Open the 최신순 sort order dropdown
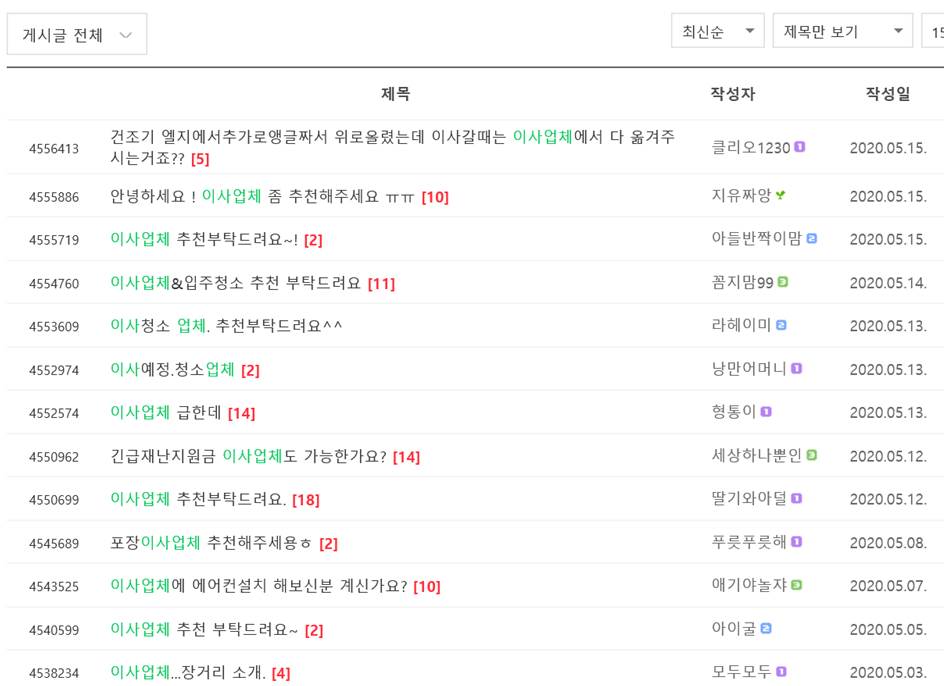944x686 pixels. pos(718,31)
